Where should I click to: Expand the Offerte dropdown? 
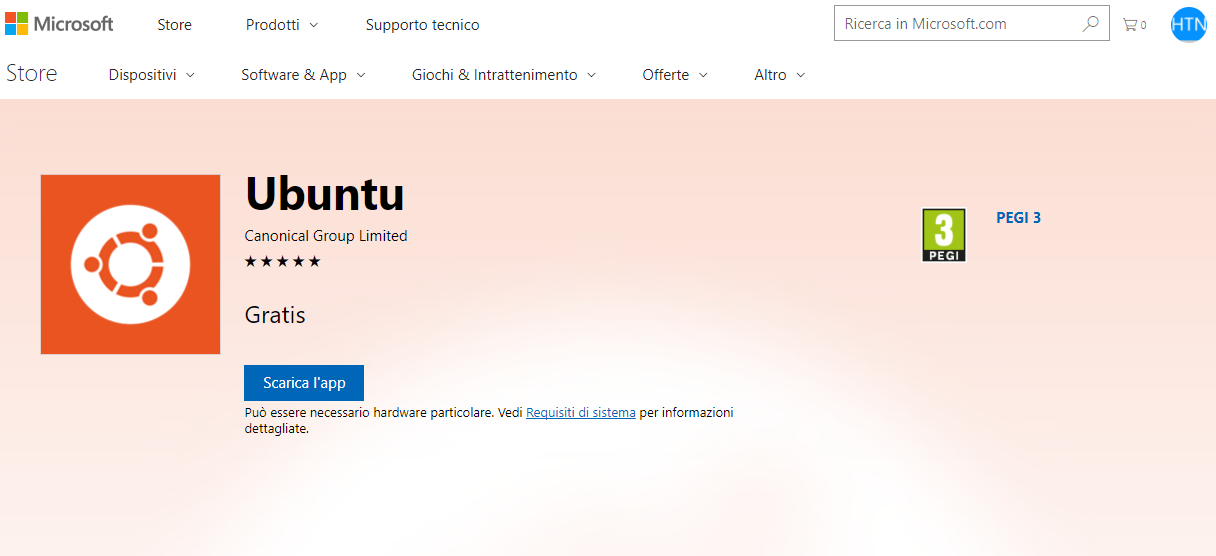(x=675, y=75)
